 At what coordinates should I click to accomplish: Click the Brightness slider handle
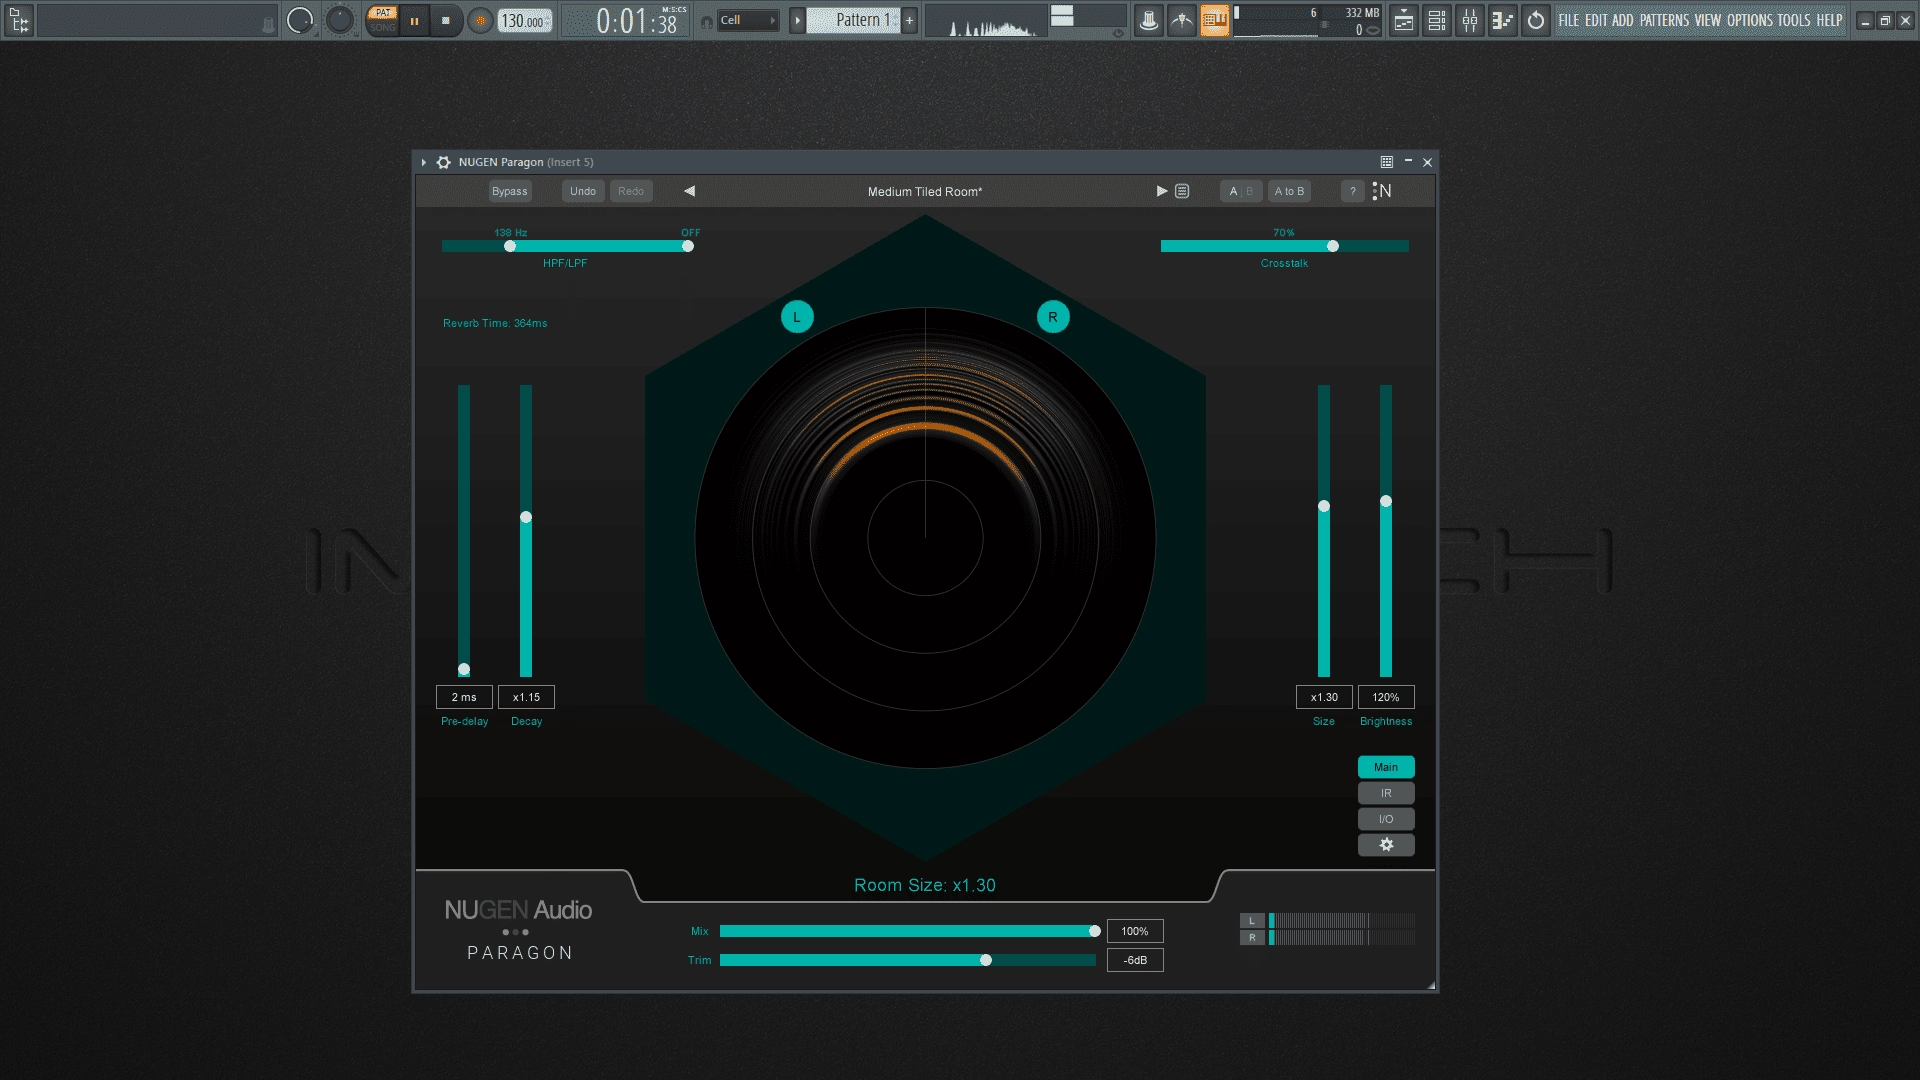point(1386,501)
